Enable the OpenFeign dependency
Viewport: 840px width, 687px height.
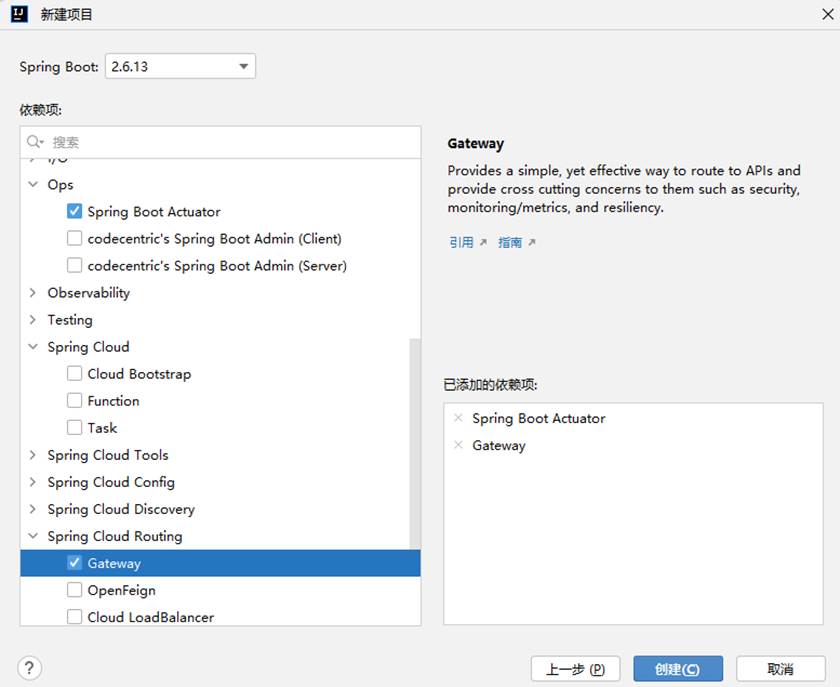pyautogui.click(x=74, y=590)
